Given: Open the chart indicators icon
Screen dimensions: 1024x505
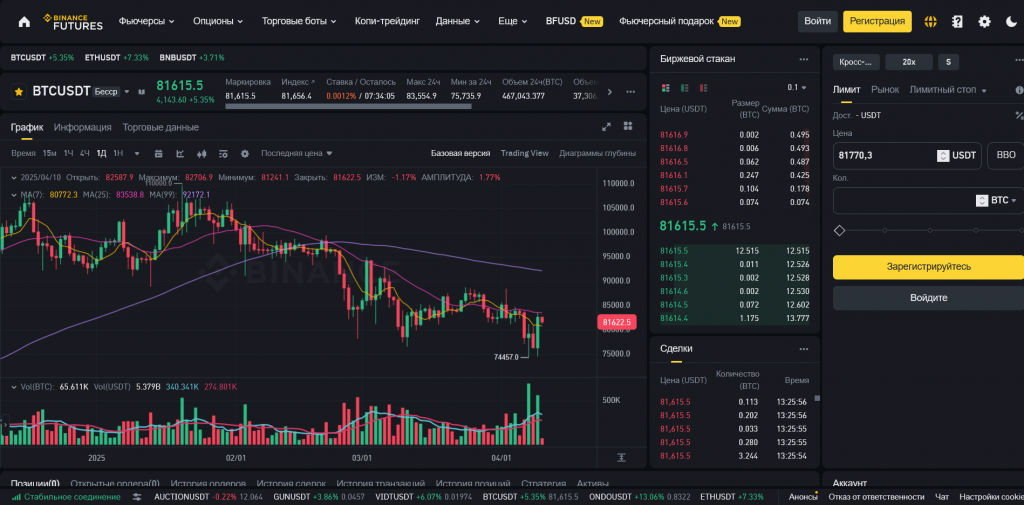Looking at the screenshot, I should point(180,154).
